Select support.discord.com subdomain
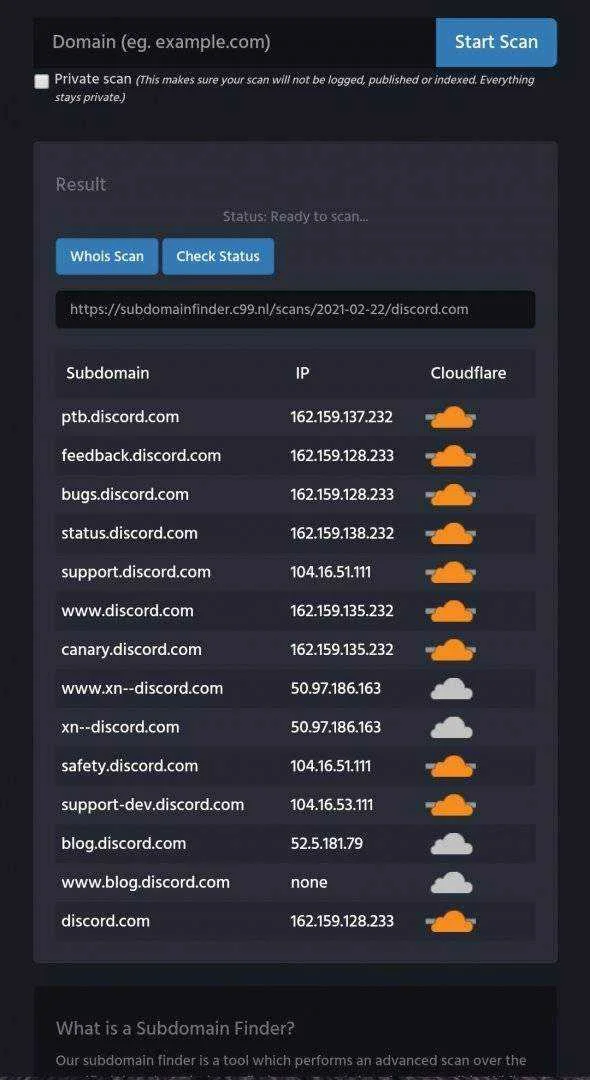 (136, 572)
